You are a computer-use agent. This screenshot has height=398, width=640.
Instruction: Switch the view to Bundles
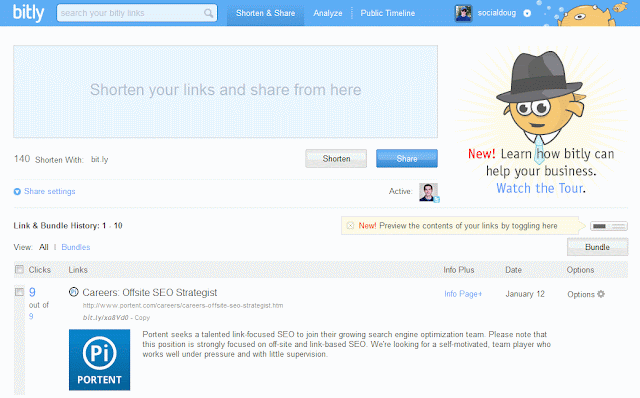click(76, 247)
